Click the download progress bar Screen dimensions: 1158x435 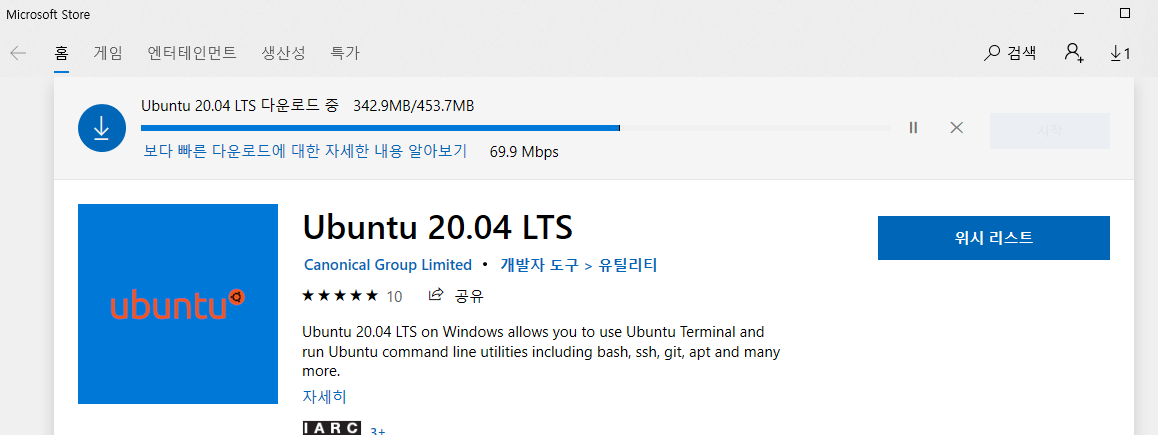coord(515,128)
